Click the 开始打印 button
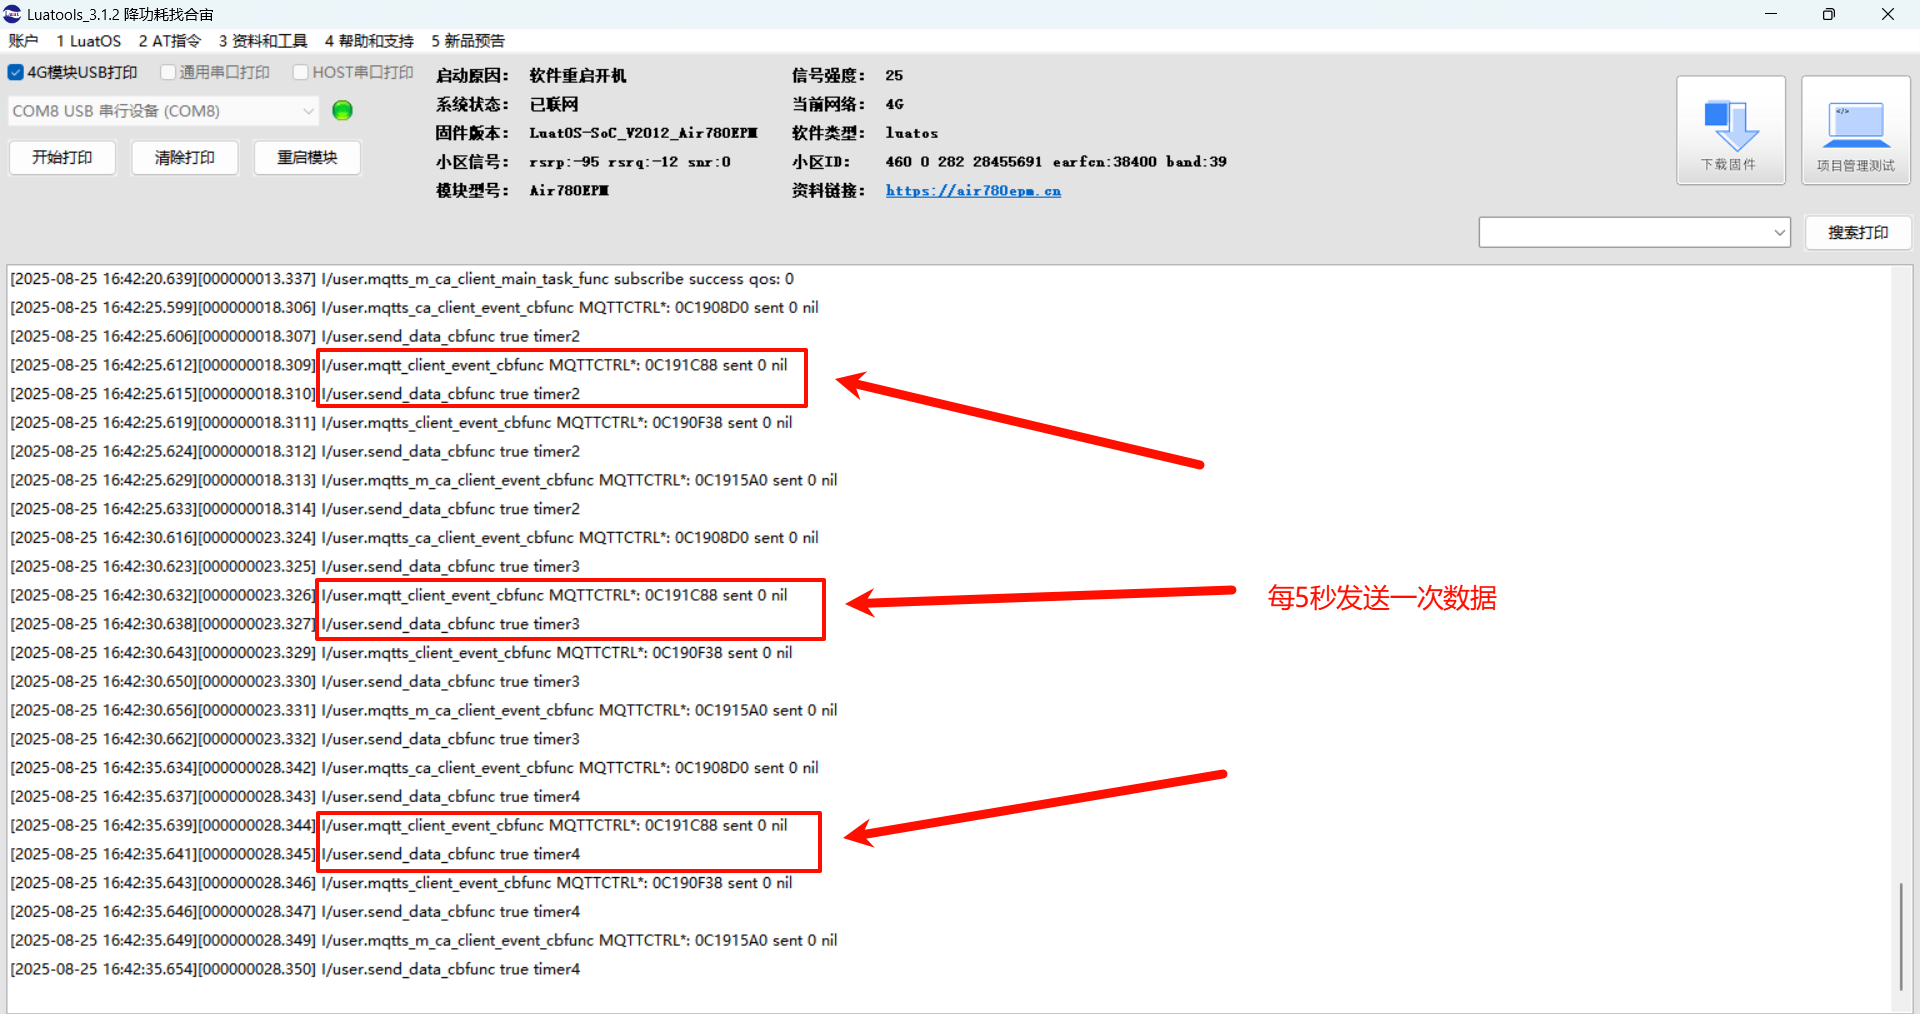Viewport: 1920px width, 1014px height. tap(62, 157)
